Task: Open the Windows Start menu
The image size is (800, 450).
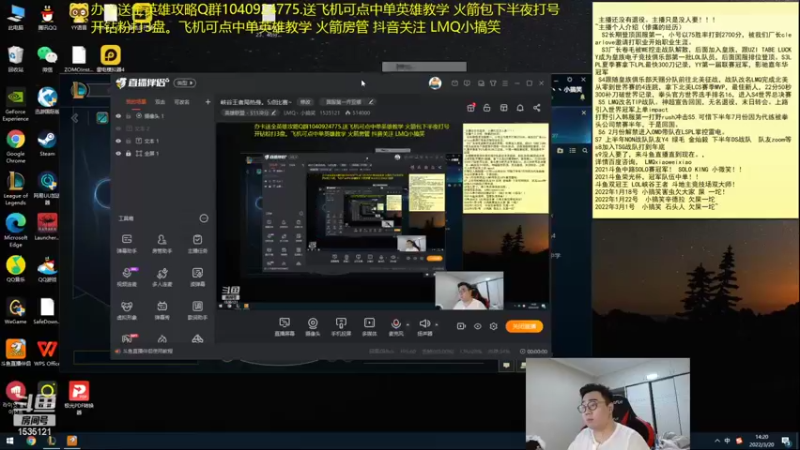Action: (9, 441)
